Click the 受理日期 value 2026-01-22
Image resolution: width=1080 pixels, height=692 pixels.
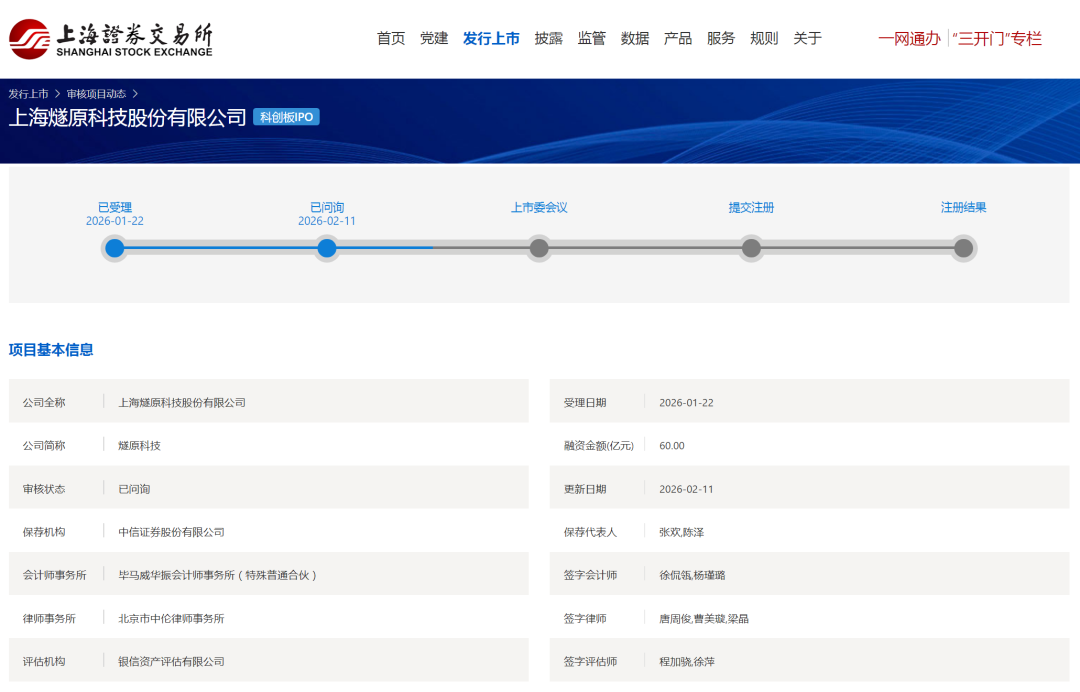686,403
